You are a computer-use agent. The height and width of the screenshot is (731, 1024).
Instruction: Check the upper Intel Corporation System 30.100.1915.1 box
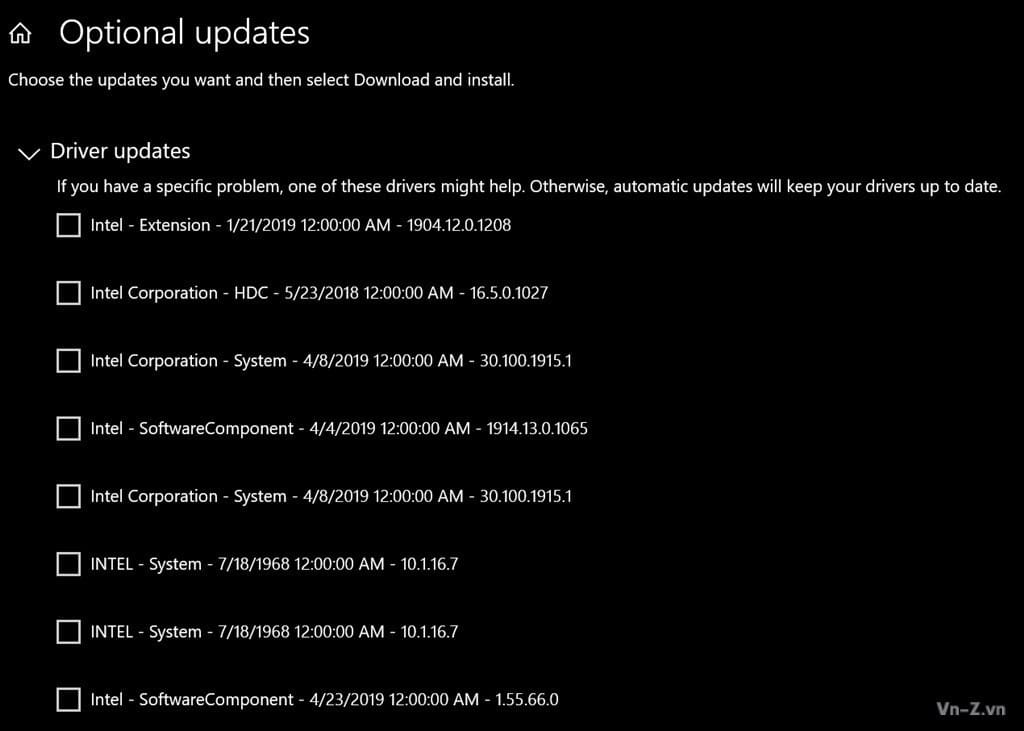point(68,361)
